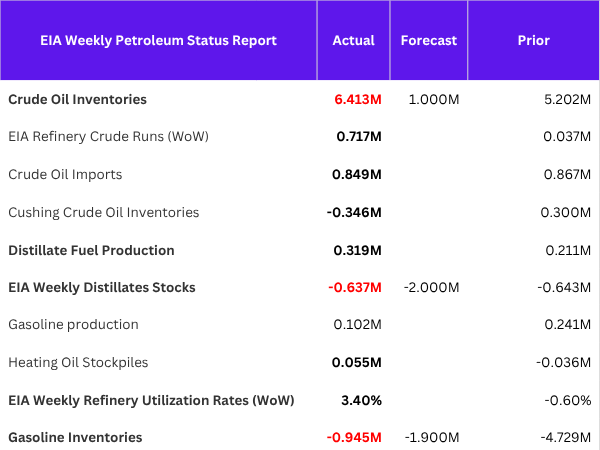Click the actual value 0.102M
This screenshot has width=600, height=450.
pos(357,324)
